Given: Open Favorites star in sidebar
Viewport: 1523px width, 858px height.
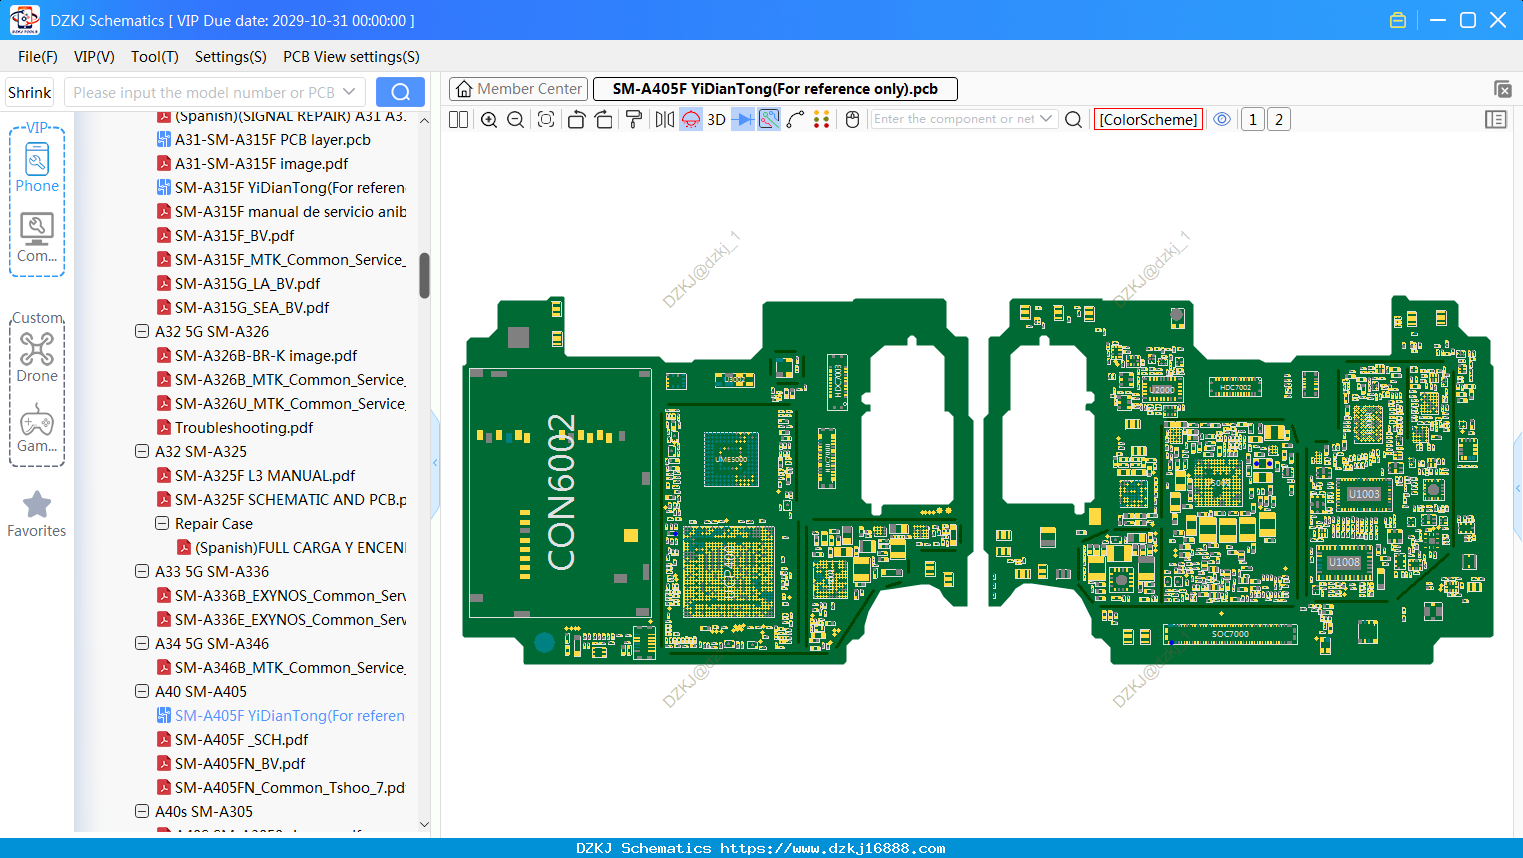Looking at the screenshot, I should point(37,514).
